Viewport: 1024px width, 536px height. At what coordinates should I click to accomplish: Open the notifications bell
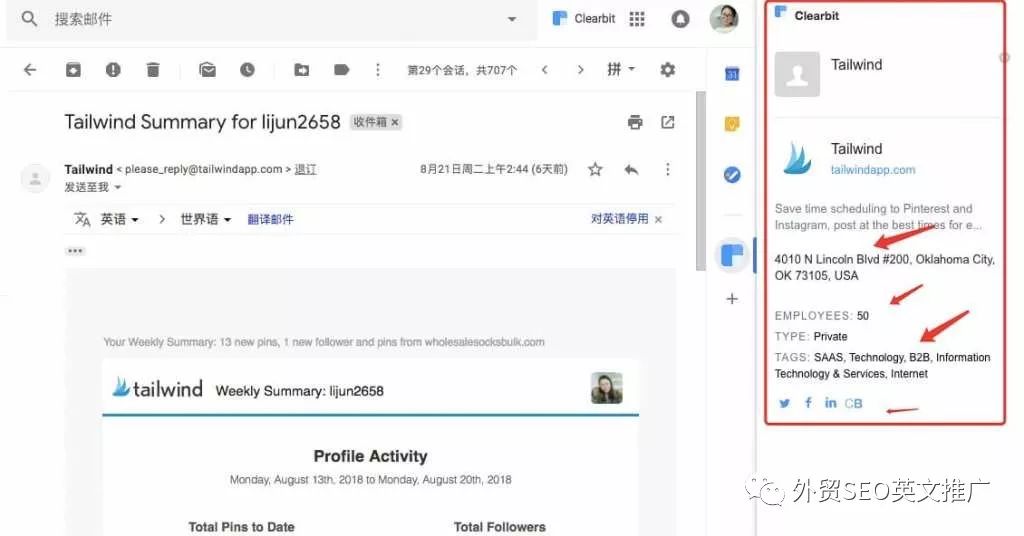tap(680, 19)
